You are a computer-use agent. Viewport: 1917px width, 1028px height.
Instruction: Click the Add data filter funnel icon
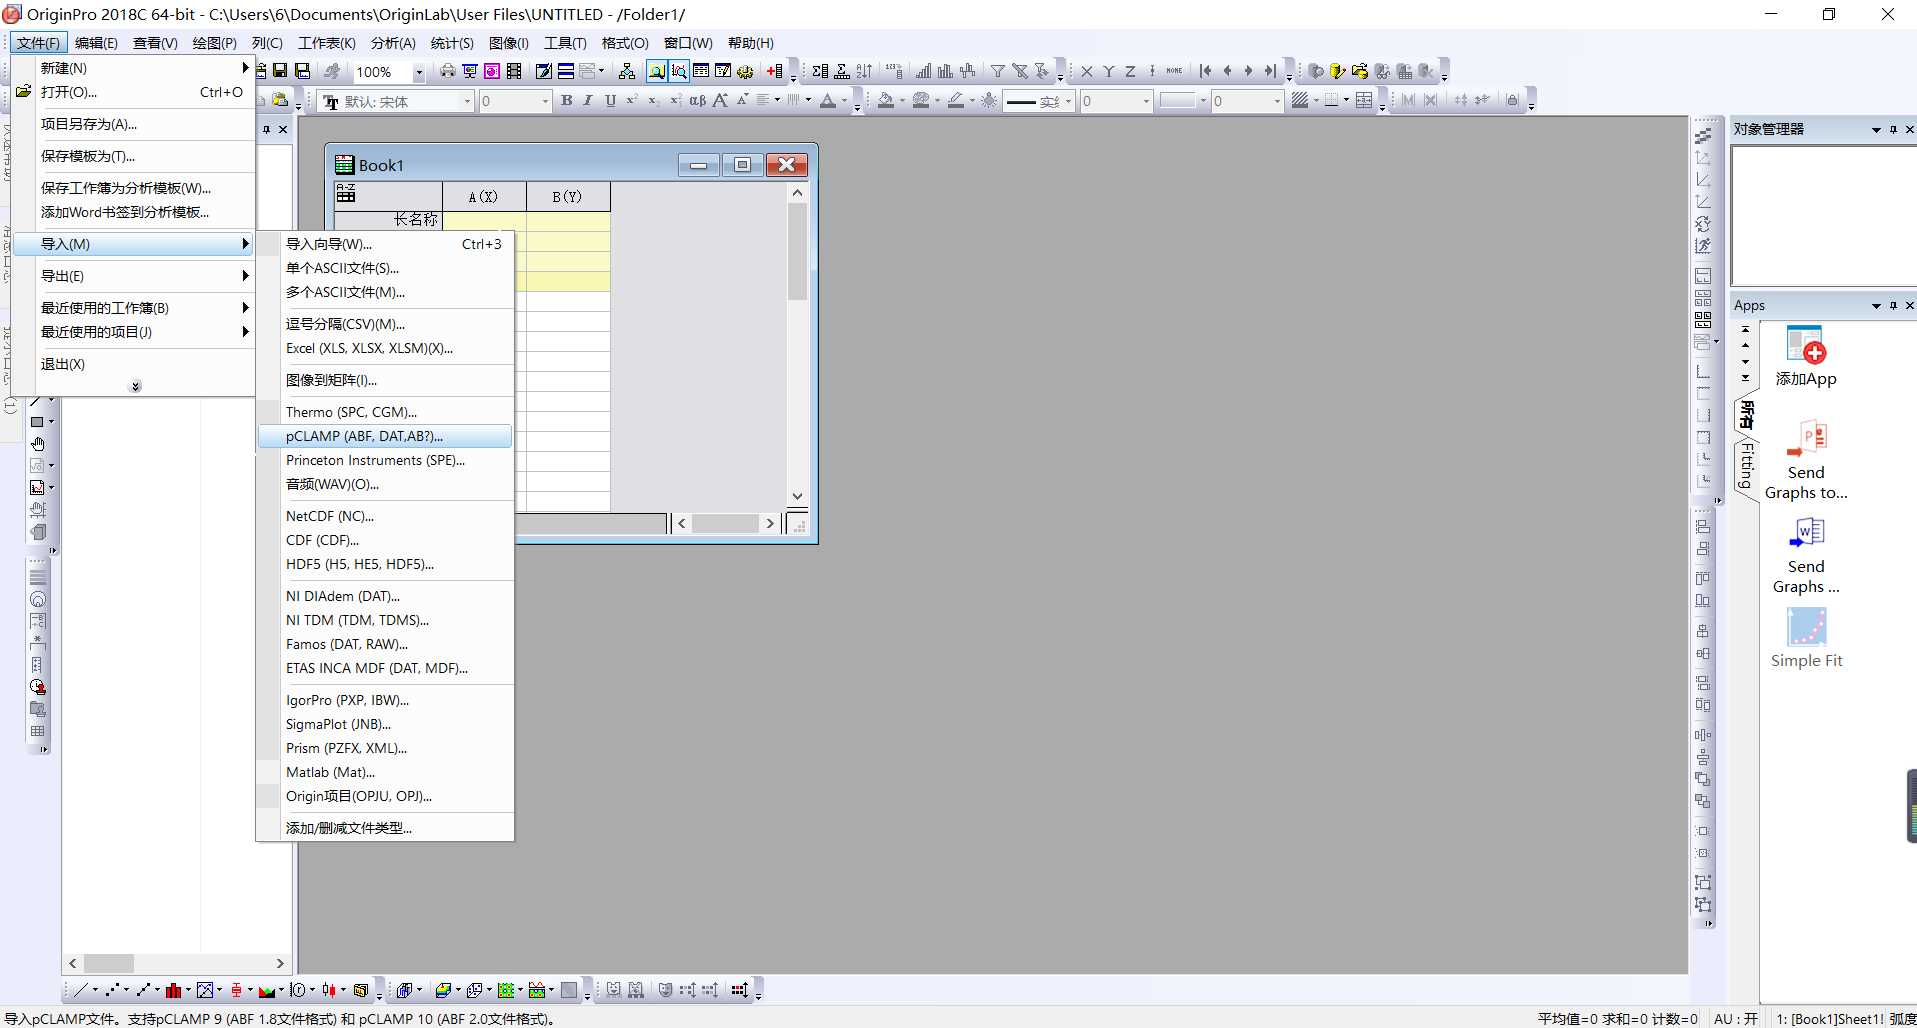click(998, 71)
